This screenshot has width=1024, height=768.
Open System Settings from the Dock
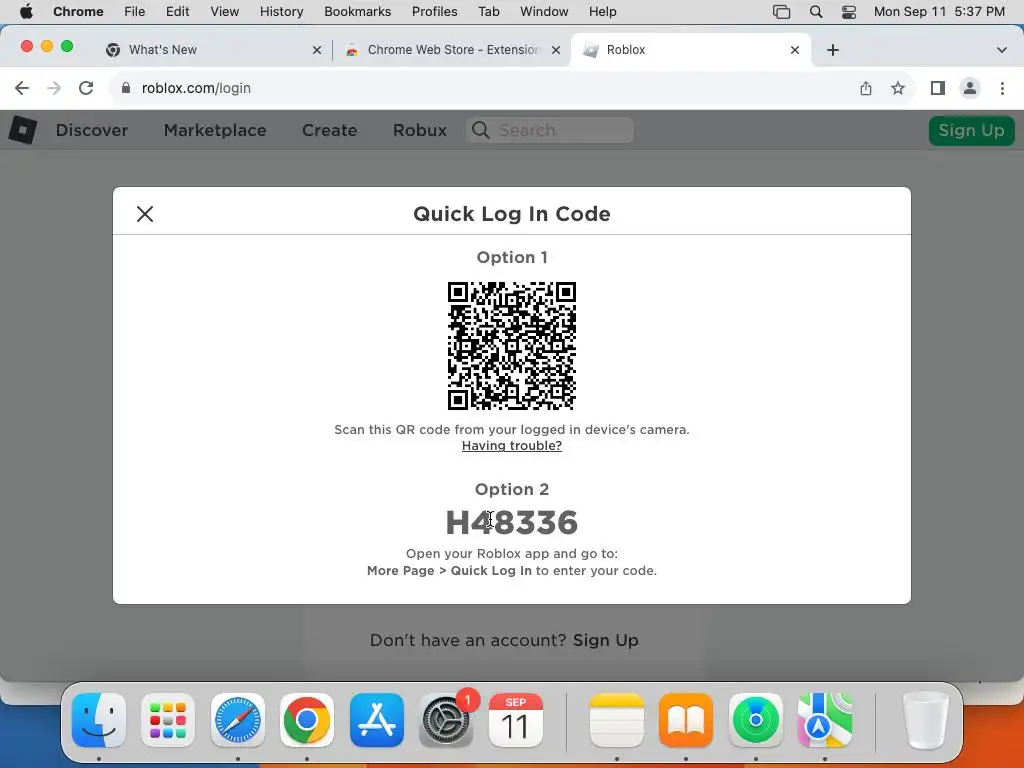pyautogui.click(x=446, y=720)
